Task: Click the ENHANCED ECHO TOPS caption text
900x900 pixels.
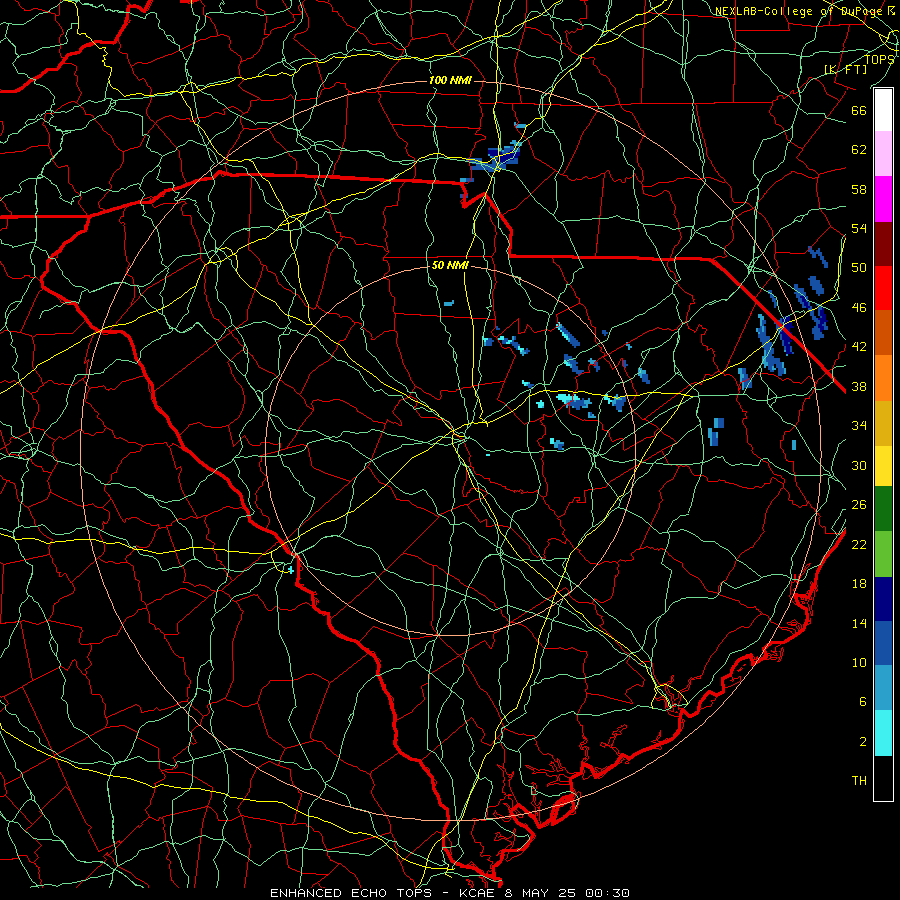Action: click(x=350, y=893)
